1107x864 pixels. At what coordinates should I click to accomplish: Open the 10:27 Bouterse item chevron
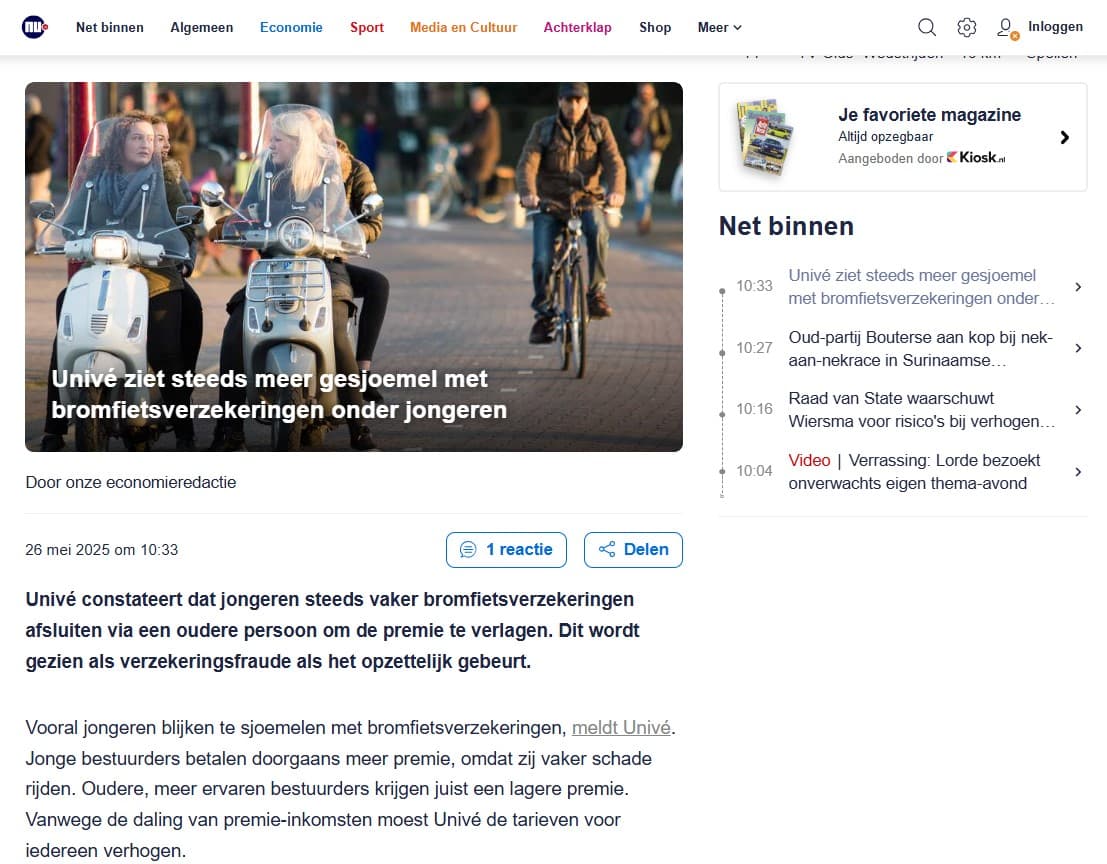(1077, 348)
